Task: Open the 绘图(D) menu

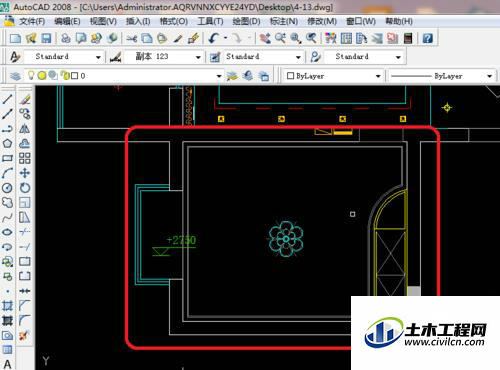Action: [x=246, y=22]
